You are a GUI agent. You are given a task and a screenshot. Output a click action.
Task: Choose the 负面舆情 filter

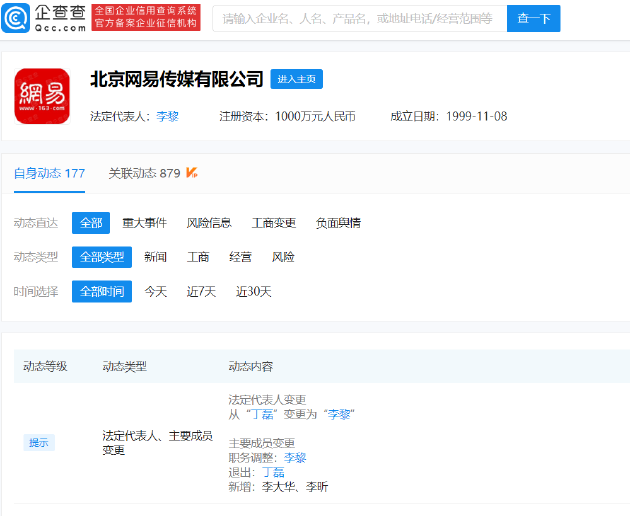coord(338,223)
